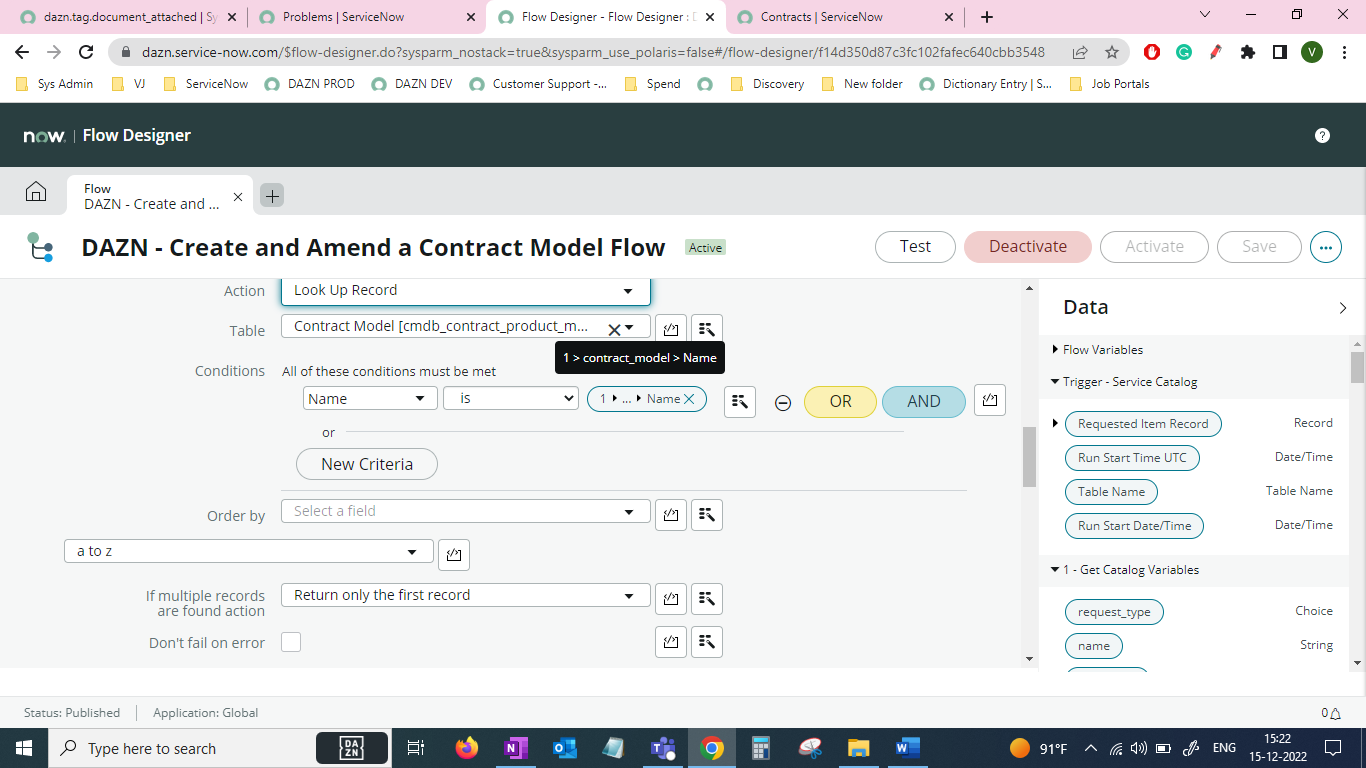The image size is (1366, 768).
Task: Reload the browser page
Action: [x=86, y=52]
